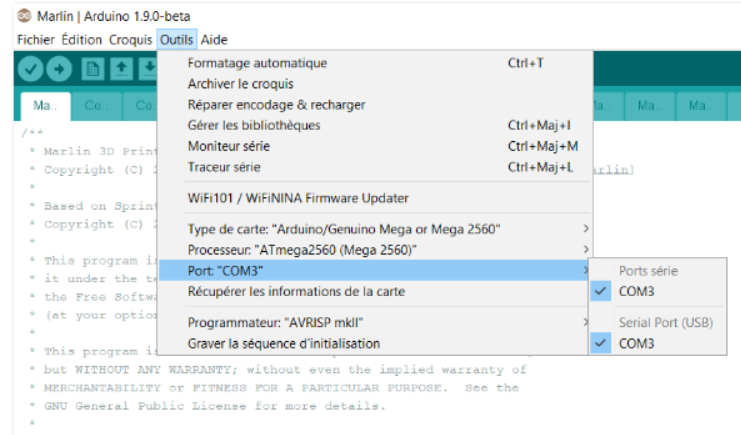Switch to the active white Ma.. tab

point(46,105)
